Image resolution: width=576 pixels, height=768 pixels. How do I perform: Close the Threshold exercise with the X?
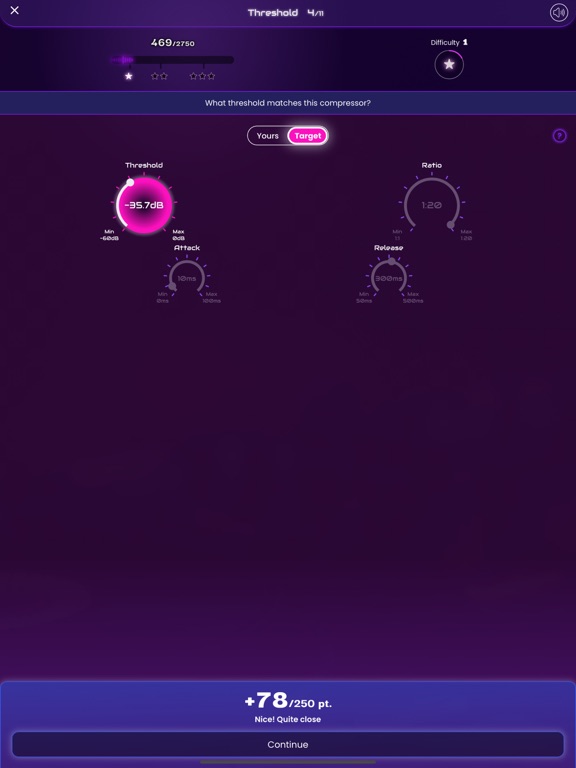click(x=15, y=10)
